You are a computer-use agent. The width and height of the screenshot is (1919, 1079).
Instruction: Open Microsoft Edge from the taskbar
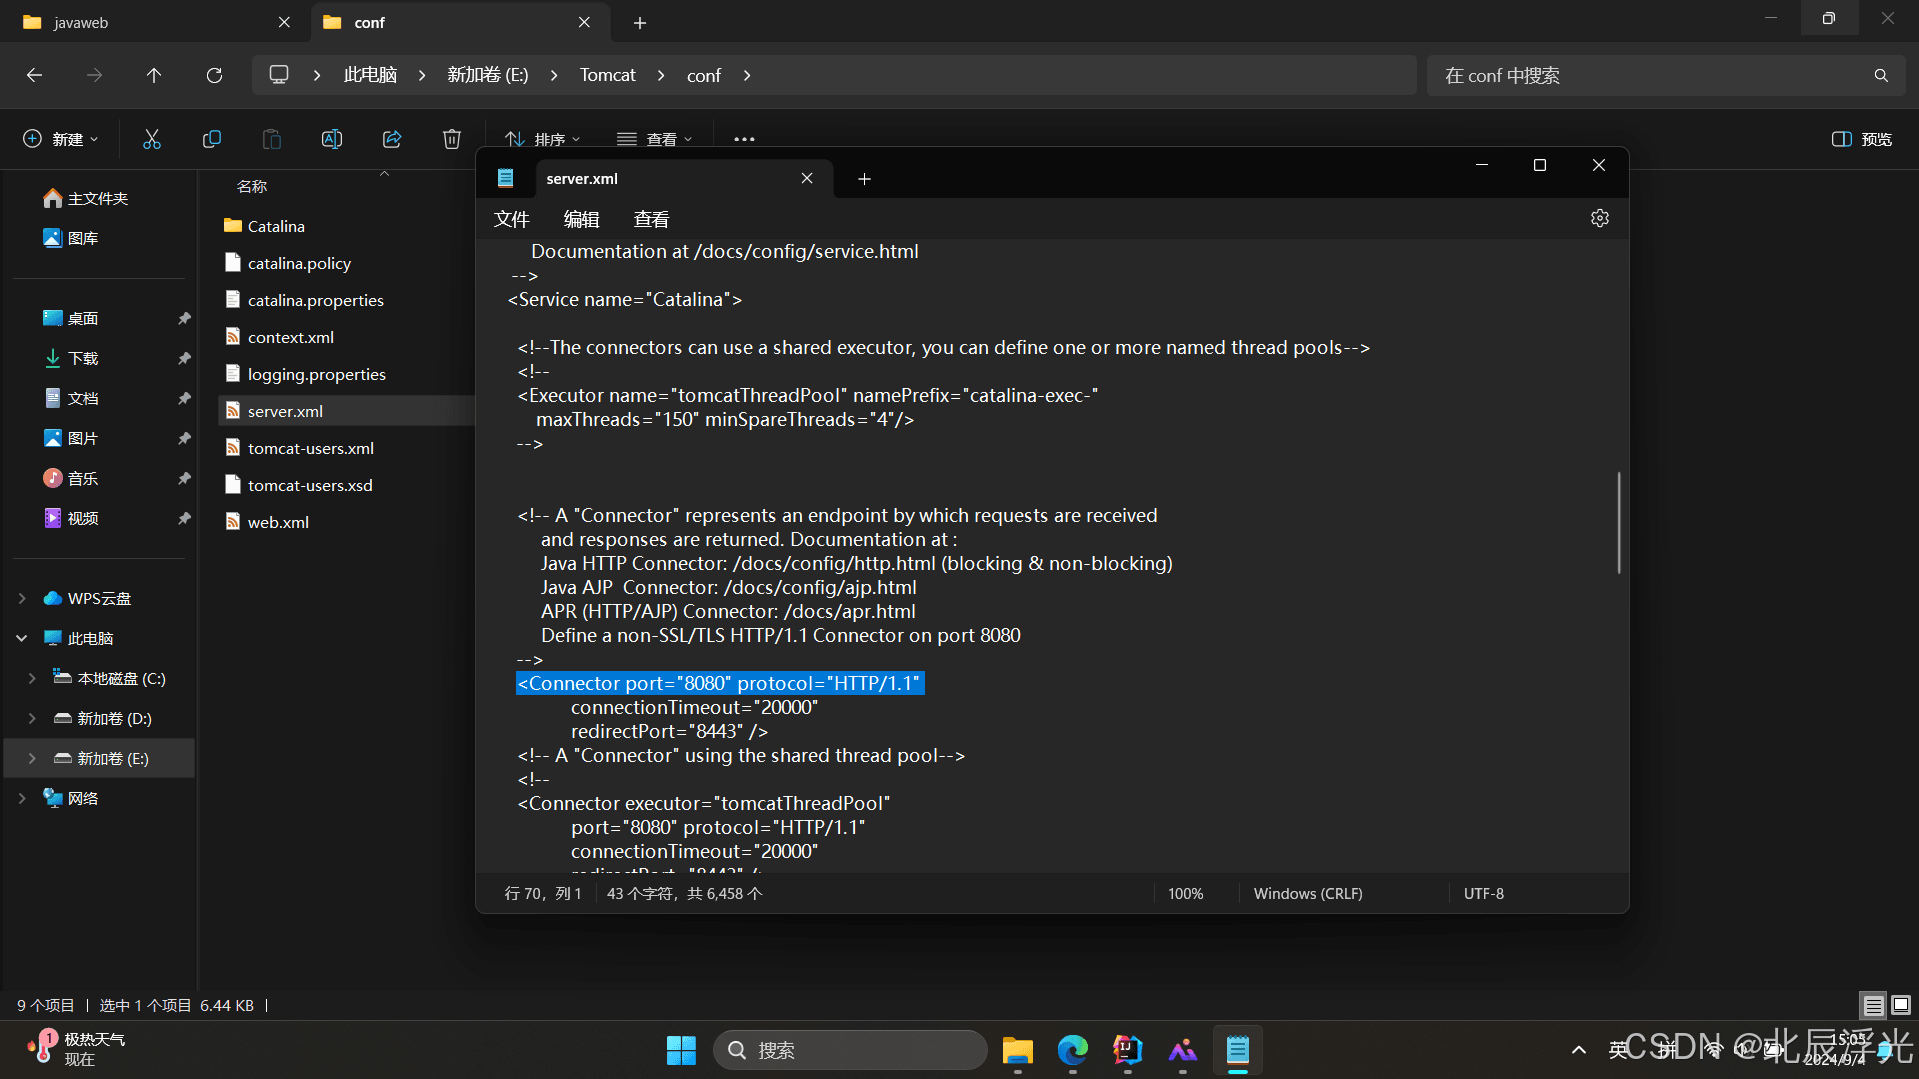tap(1073, 1050)
